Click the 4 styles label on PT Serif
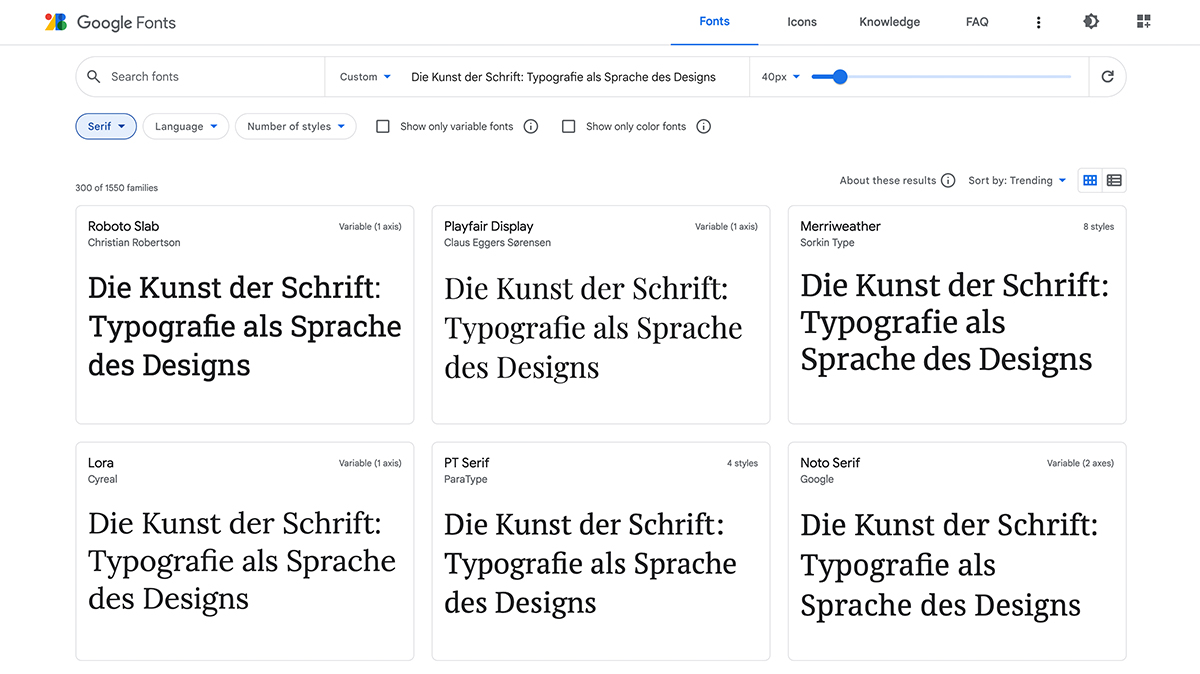Viewport: 1200px width, 674px height. pos(742,464)
